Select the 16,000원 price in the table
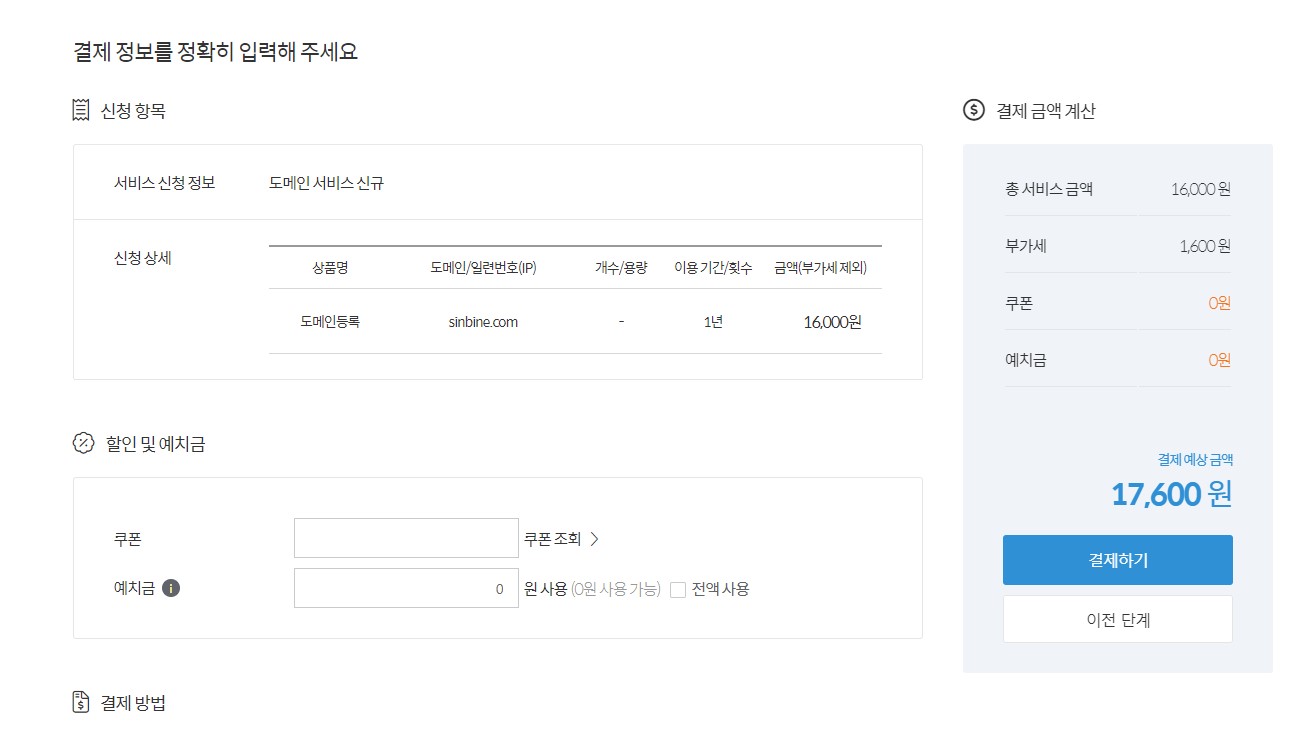Screen dimensions: 1307x731 (x=832, y=322)
